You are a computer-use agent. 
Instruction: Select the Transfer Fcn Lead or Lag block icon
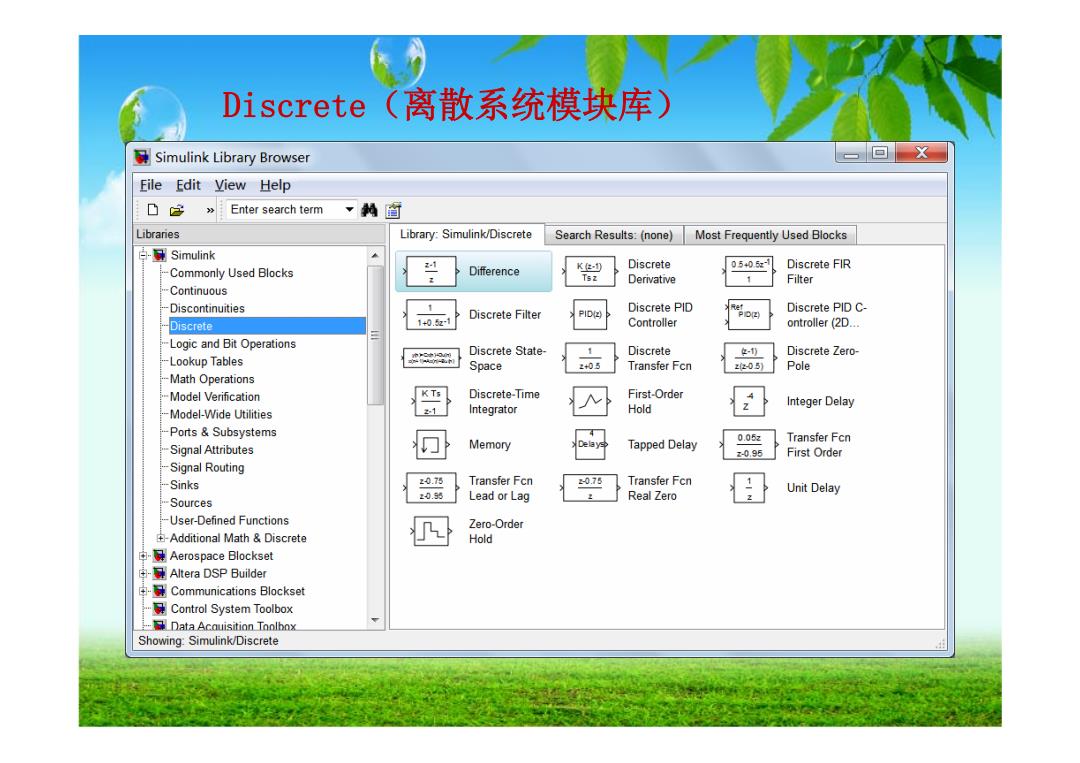431,488
